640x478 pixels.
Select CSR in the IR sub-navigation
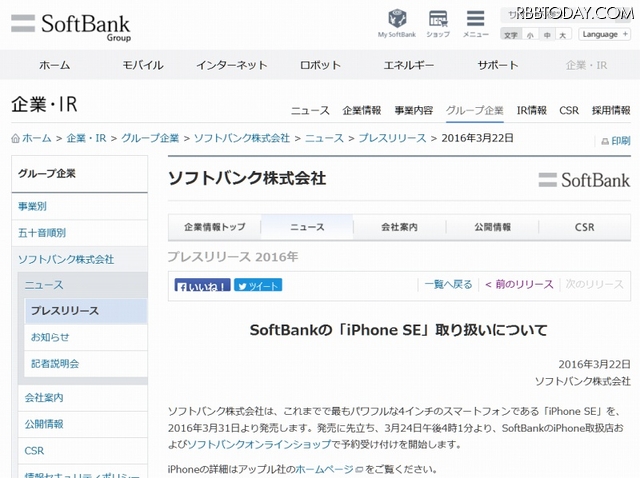(569, 111)
